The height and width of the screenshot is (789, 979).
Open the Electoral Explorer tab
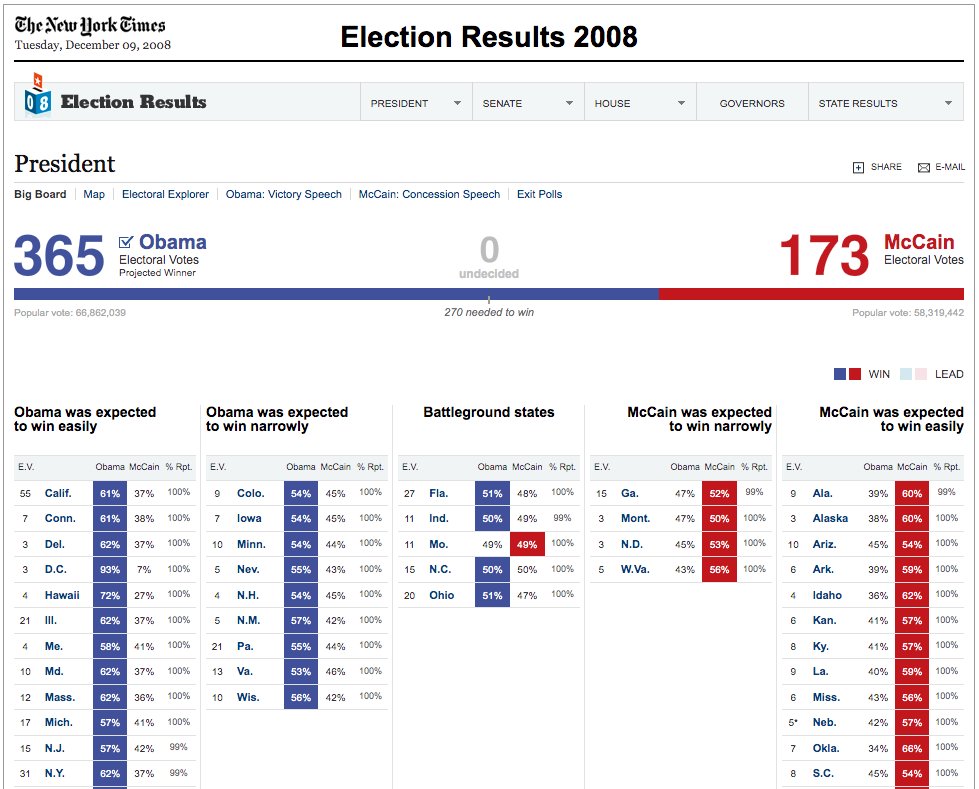click(165, 194)
